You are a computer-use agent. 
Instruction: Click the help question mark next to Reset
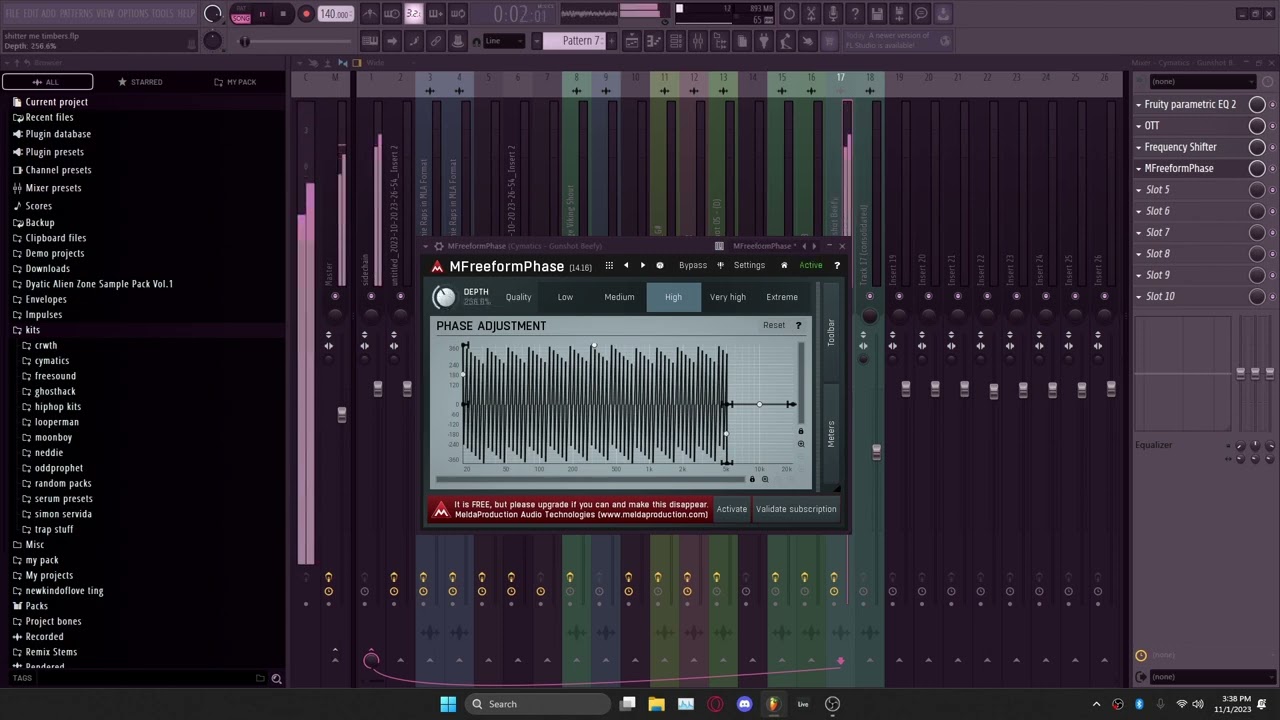pos(798,325)
